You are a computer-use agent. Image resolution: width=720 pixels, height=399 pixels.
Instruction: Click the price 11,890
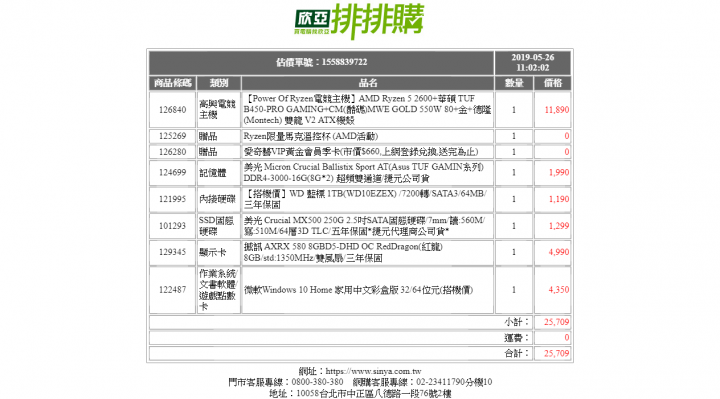click(x=557, y=110)
